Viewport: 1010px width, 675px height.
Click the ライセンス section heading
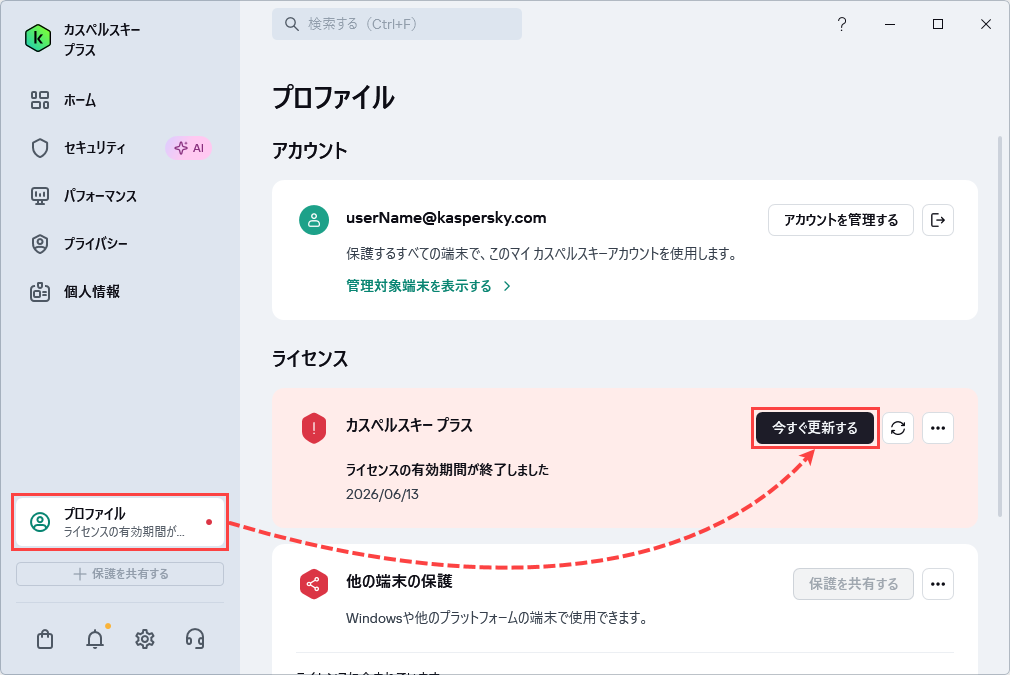tap(310, 359)
